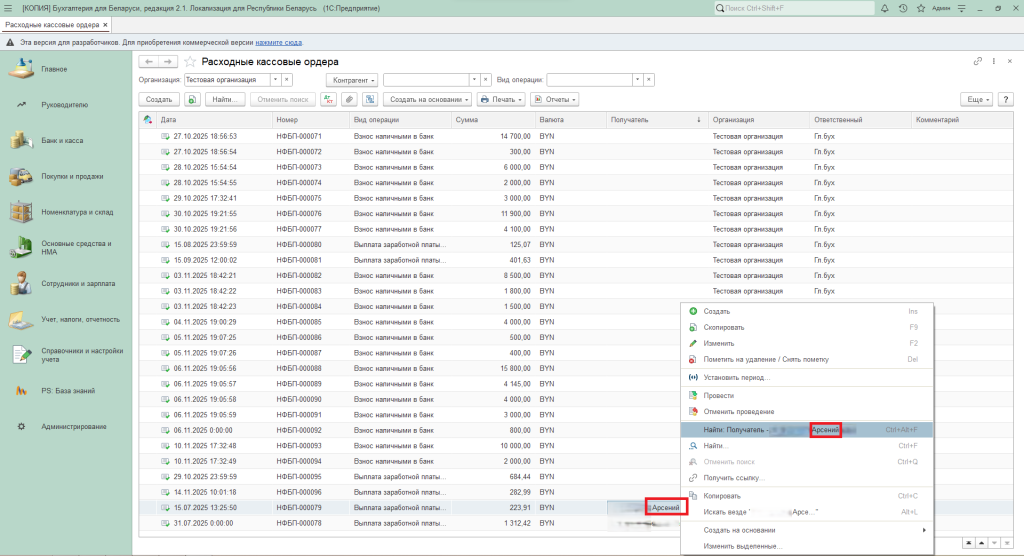Image resolution: width=1024 pixels, height=556 pixels.
Task: Click the green copy document icon
Action: [x=192, y=99]
